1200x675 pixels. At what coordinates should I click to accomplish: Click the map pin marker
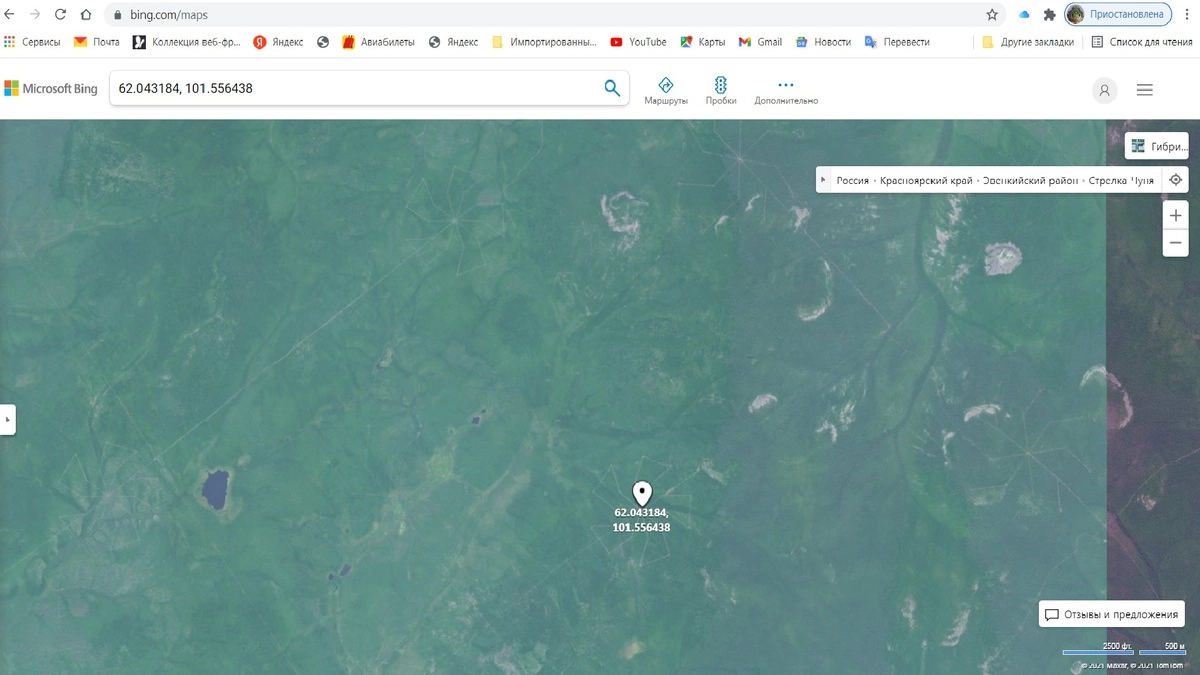coord(642,493)
